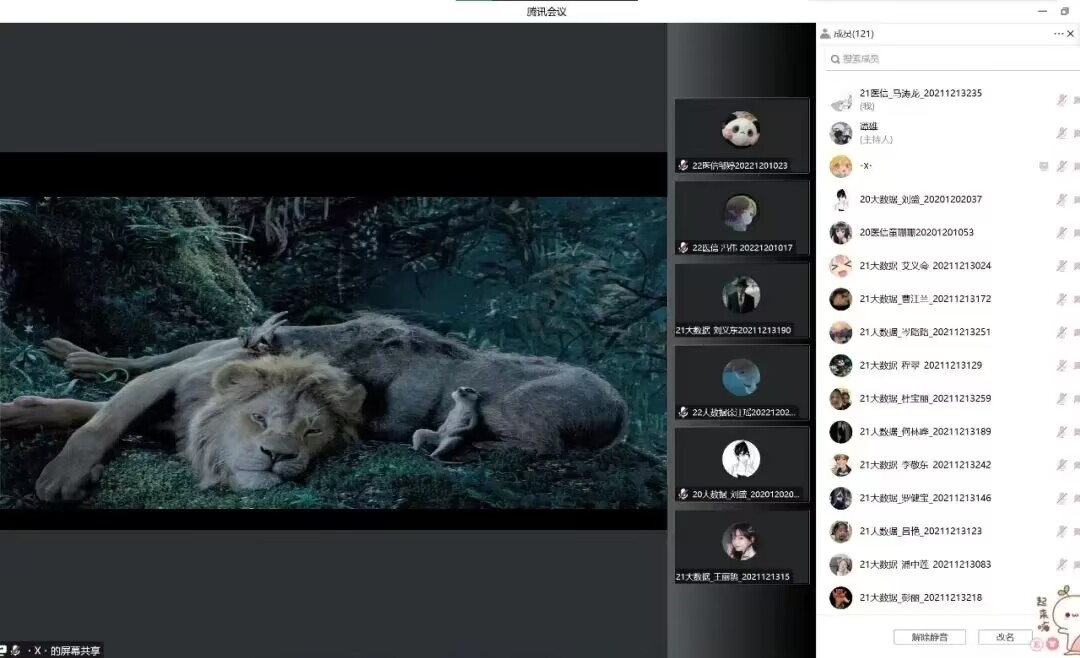
Task: Click mic icon for member 20211213189
Action: (1061, 432)
